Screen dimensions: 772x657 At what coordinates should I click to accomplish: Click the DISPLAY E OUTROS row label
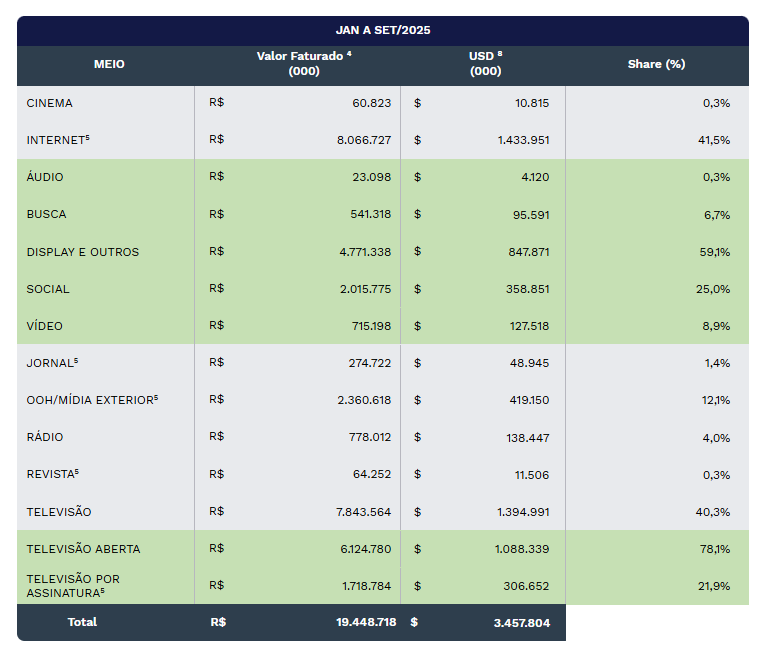tap(83, 252)
